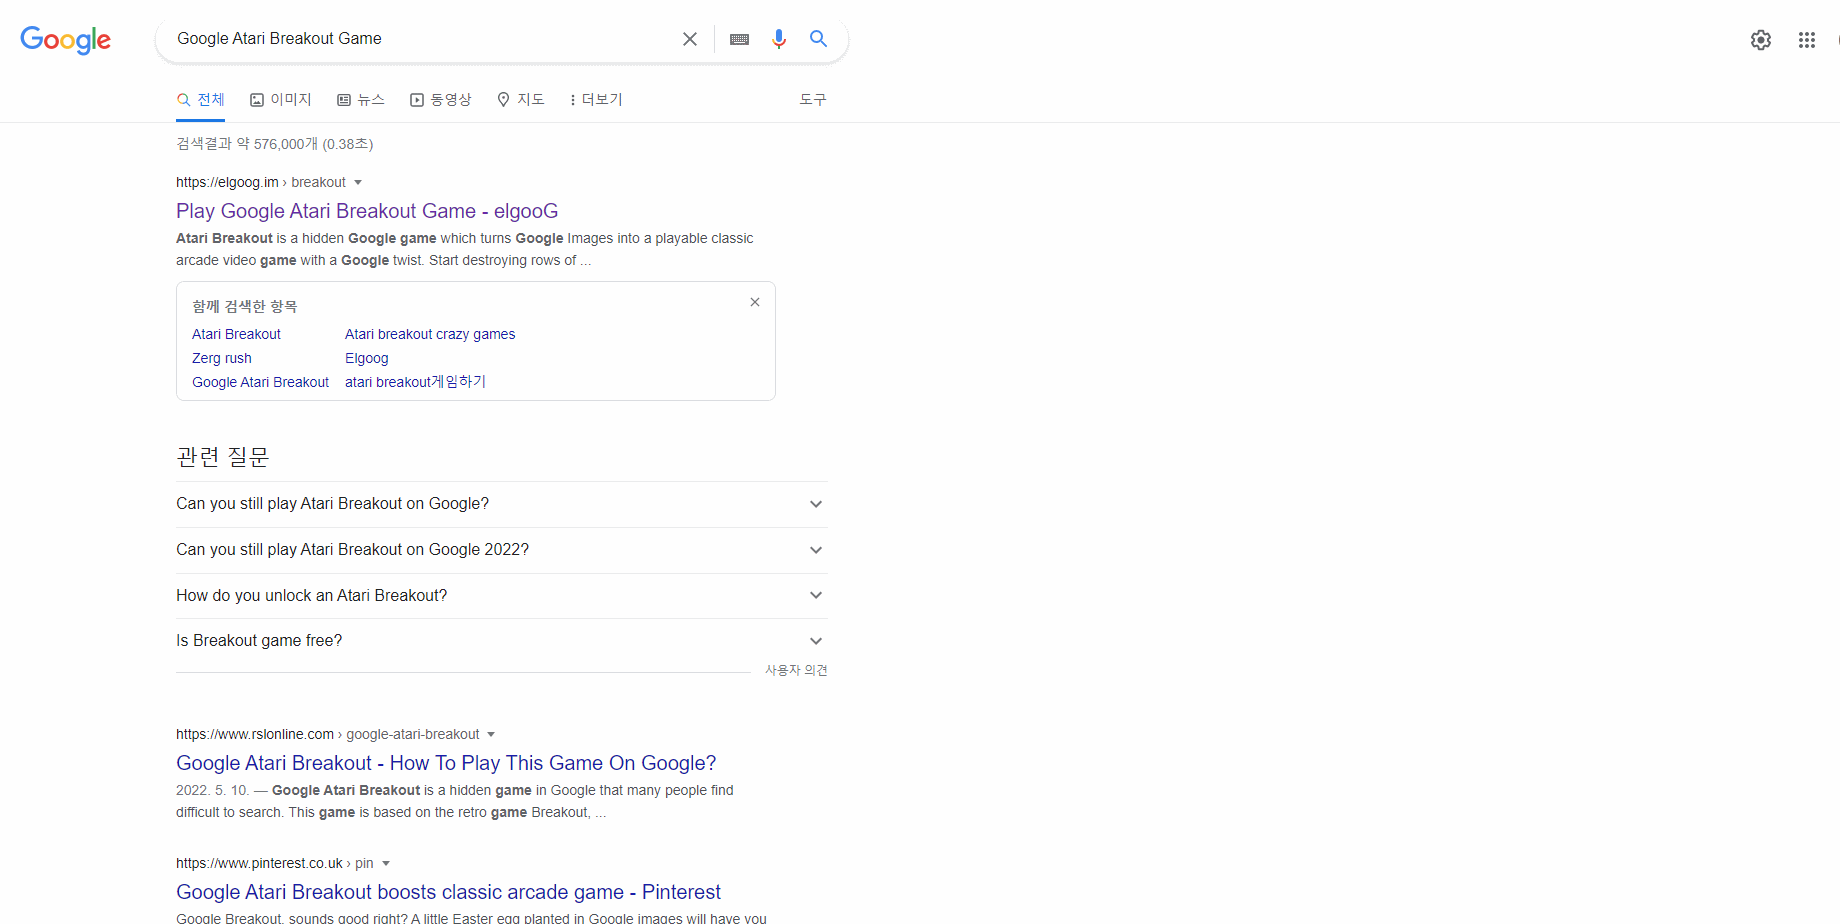Click the 'https://elgoog.im › breakout' URL text

point(261,182)
